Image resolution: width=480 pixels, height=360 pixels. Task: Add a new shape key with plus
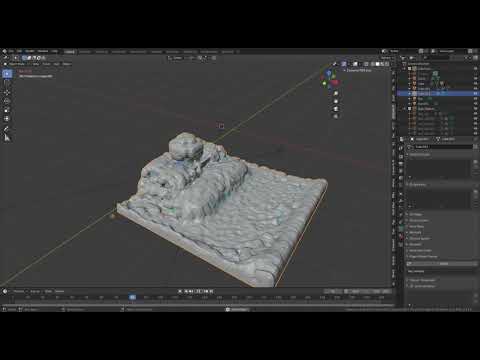click(476, 191)
